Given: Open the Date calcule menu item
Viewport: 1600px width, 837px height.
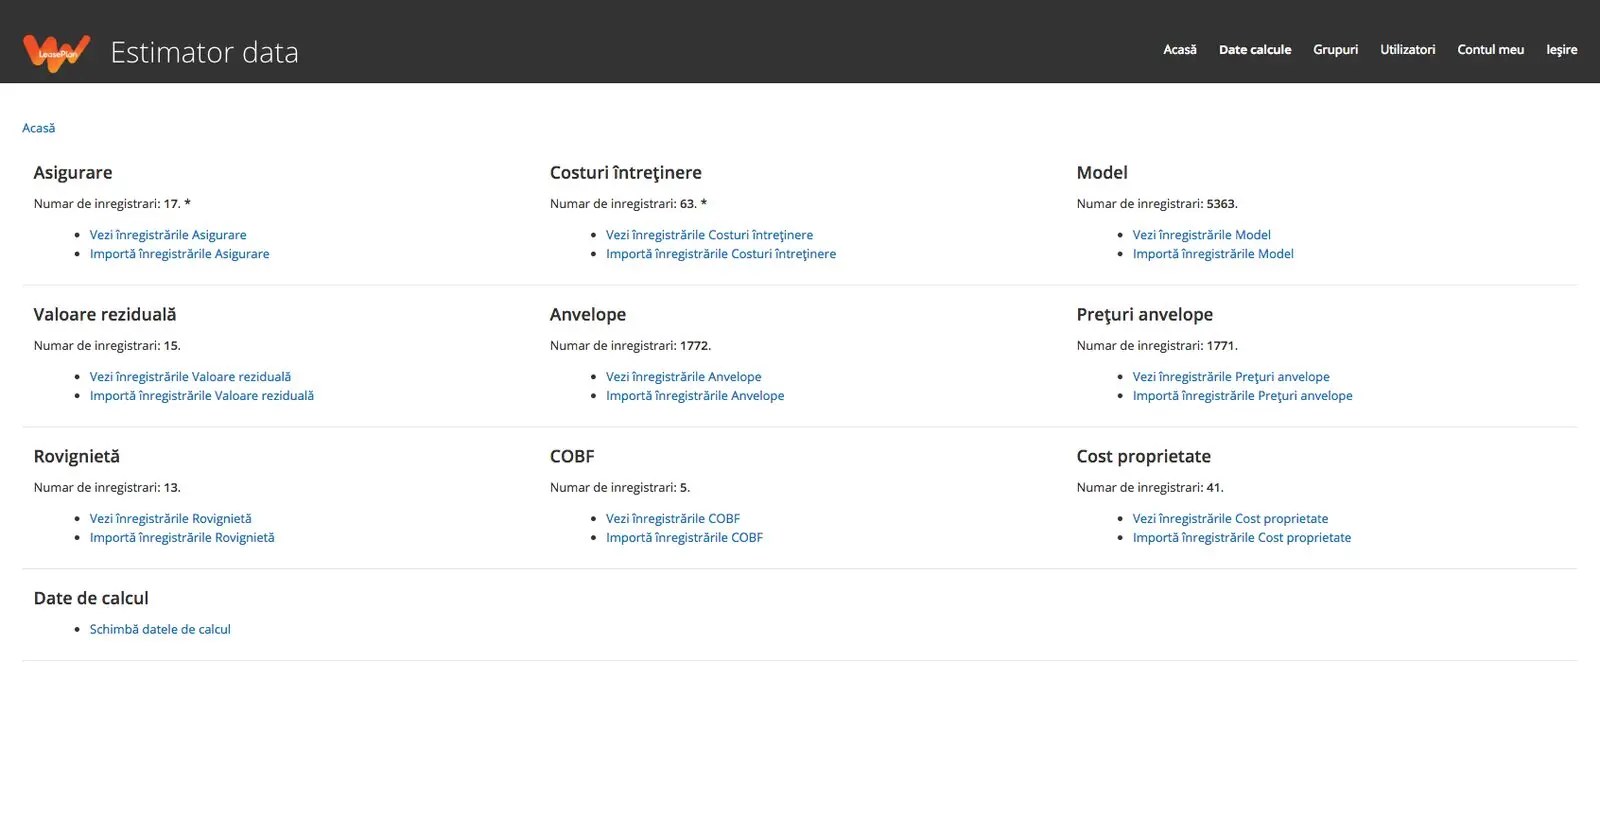Looking at the screenshot, I should point(1255,49).
